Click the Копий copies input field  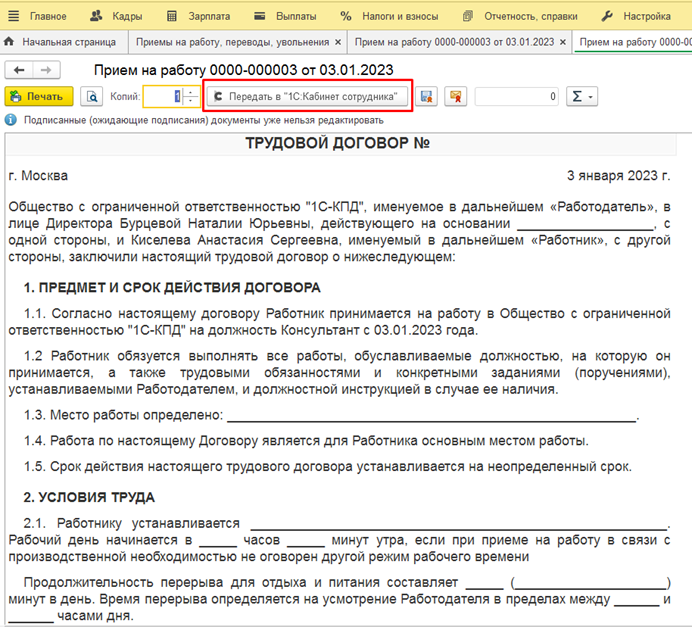tap(163, 97)
